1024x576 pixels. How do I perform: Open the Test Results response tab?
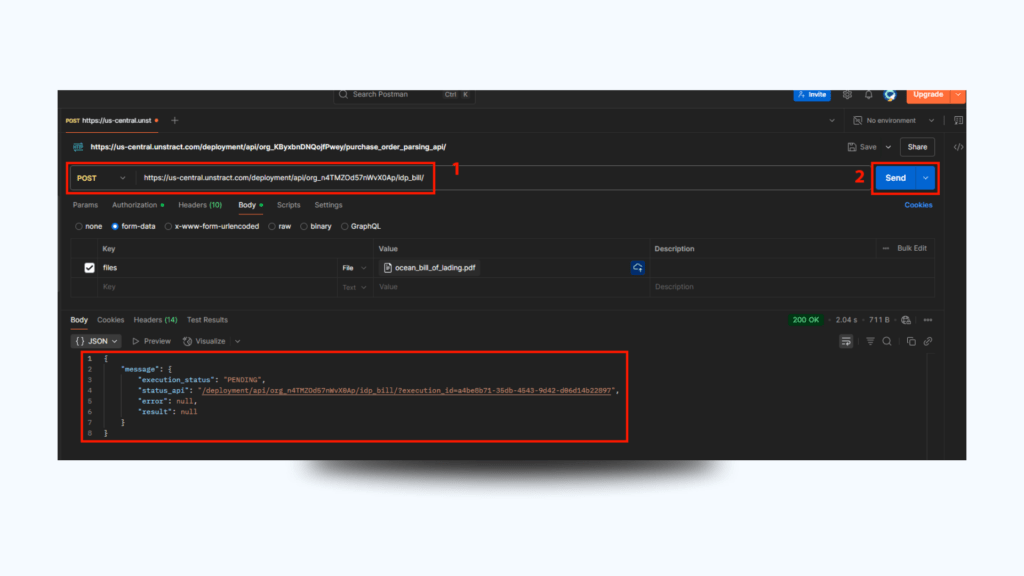tap(207, 320)
